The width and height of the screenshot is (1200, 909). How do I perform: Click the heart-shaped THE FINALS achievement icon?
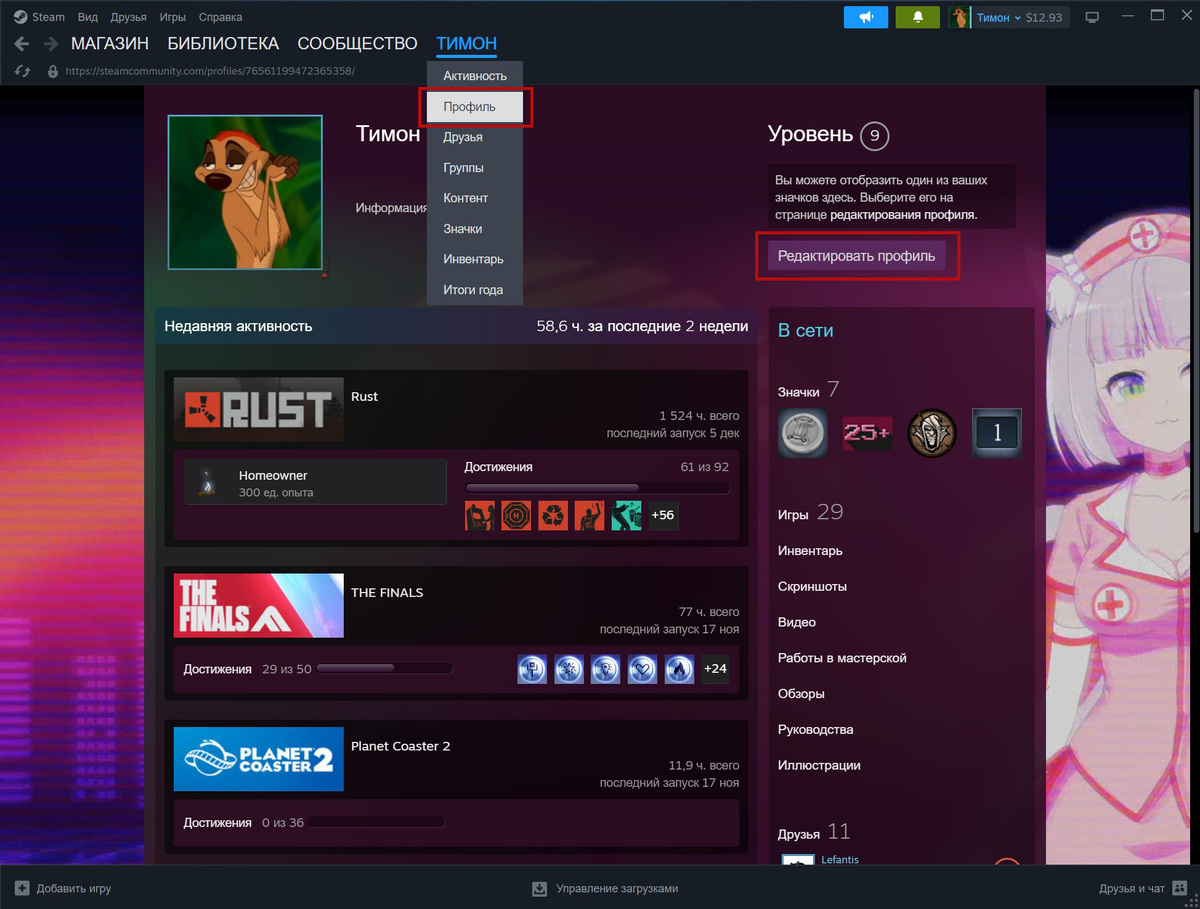tap(642, 669)
